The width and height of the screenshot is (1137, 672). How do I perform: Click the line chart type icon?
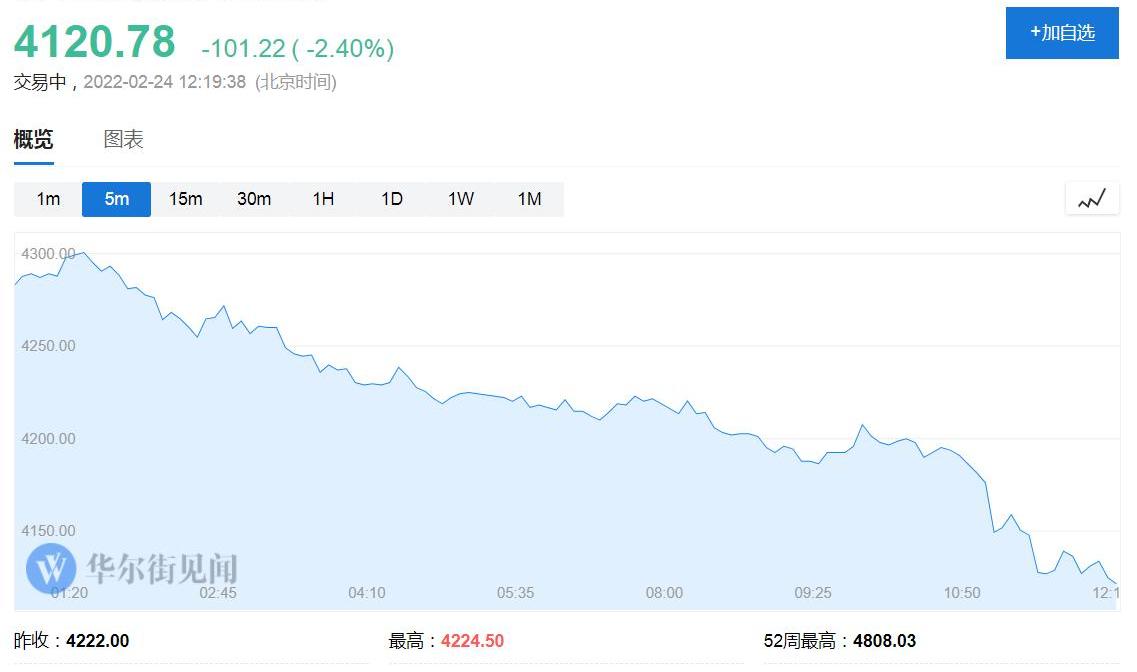pos(1091,199)
